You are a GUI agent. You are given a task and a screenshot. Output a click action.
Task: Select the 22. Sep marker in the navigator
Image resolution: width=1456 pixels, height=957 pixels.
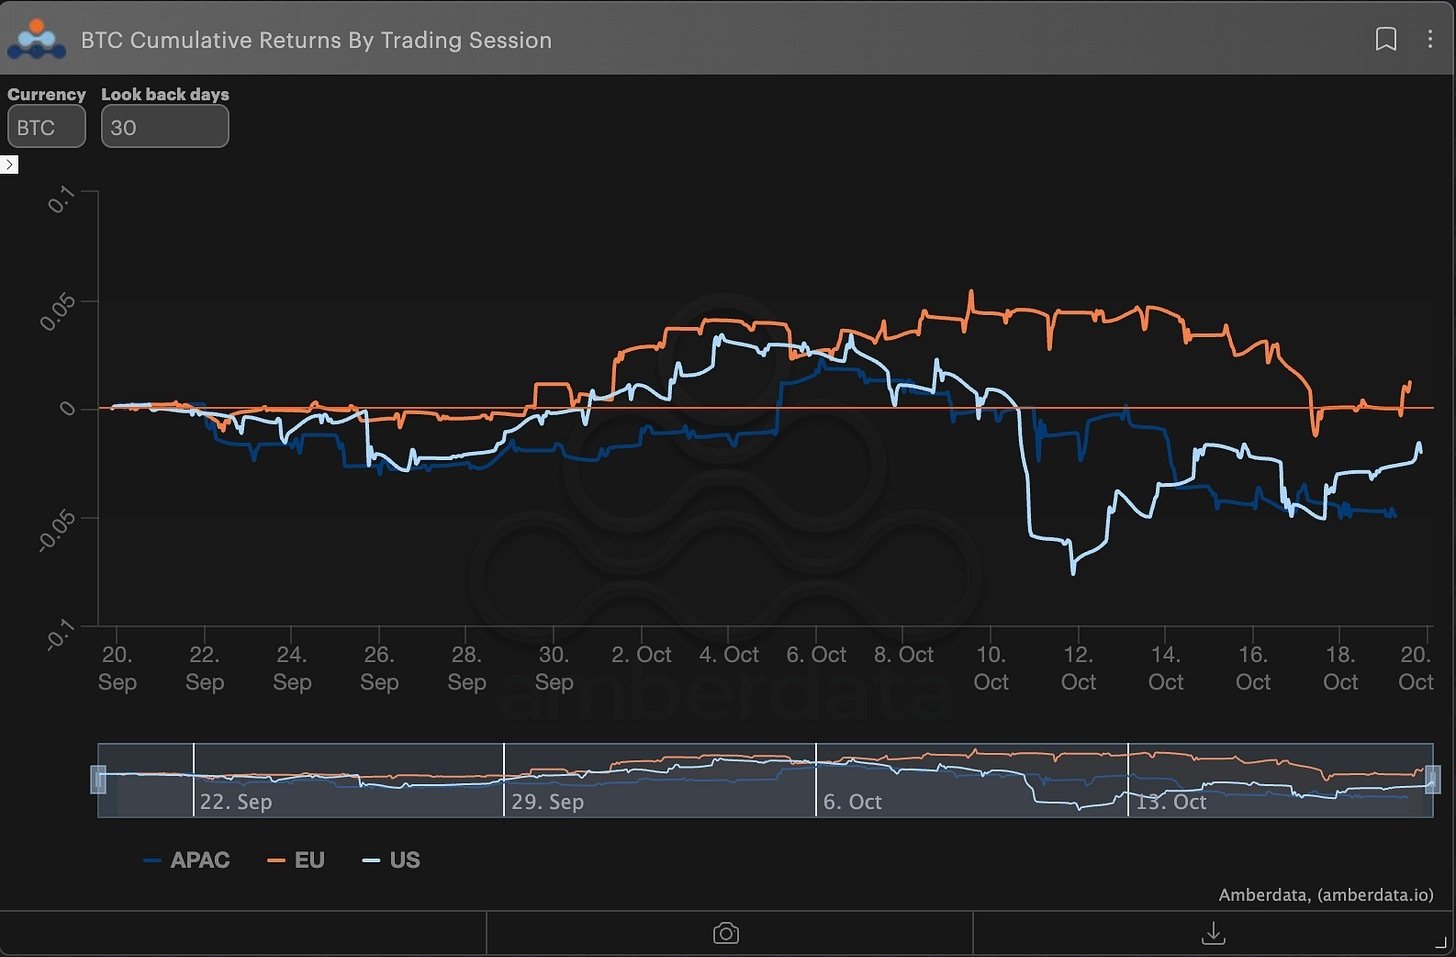pyautogui.click(x=235, y=802)
